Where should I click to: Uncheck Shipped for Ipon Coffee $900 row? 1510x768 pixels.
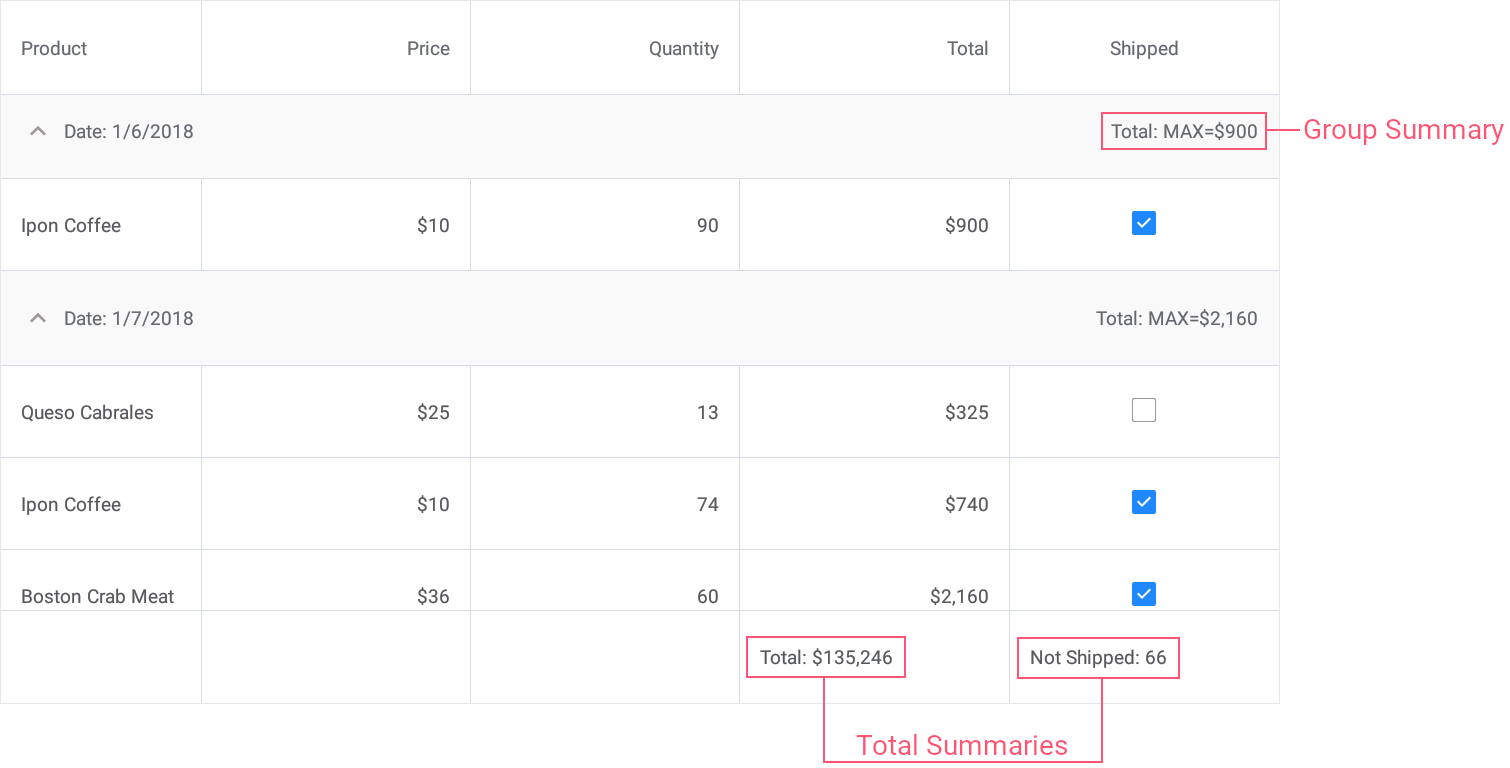click(1143, 223)
